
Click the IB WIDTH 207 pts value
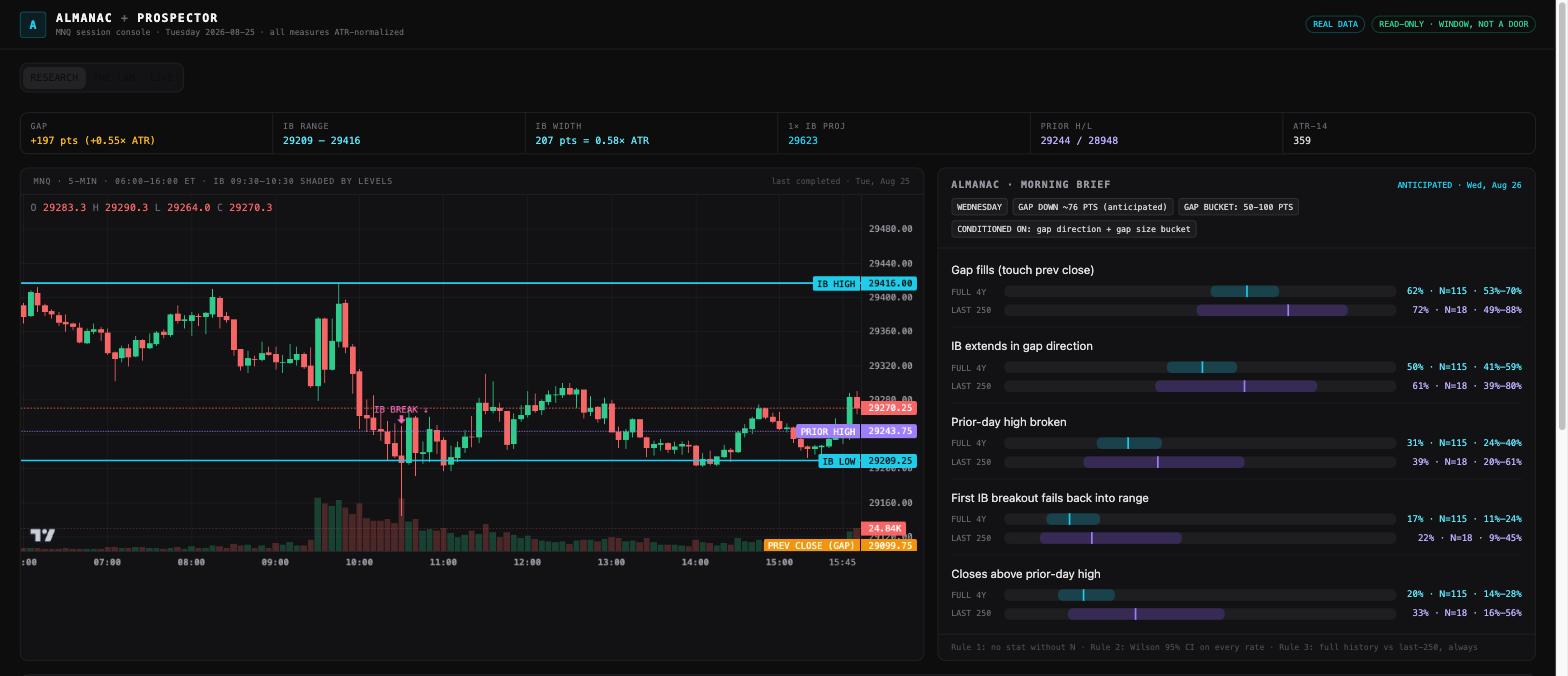[x=592, y=141]
